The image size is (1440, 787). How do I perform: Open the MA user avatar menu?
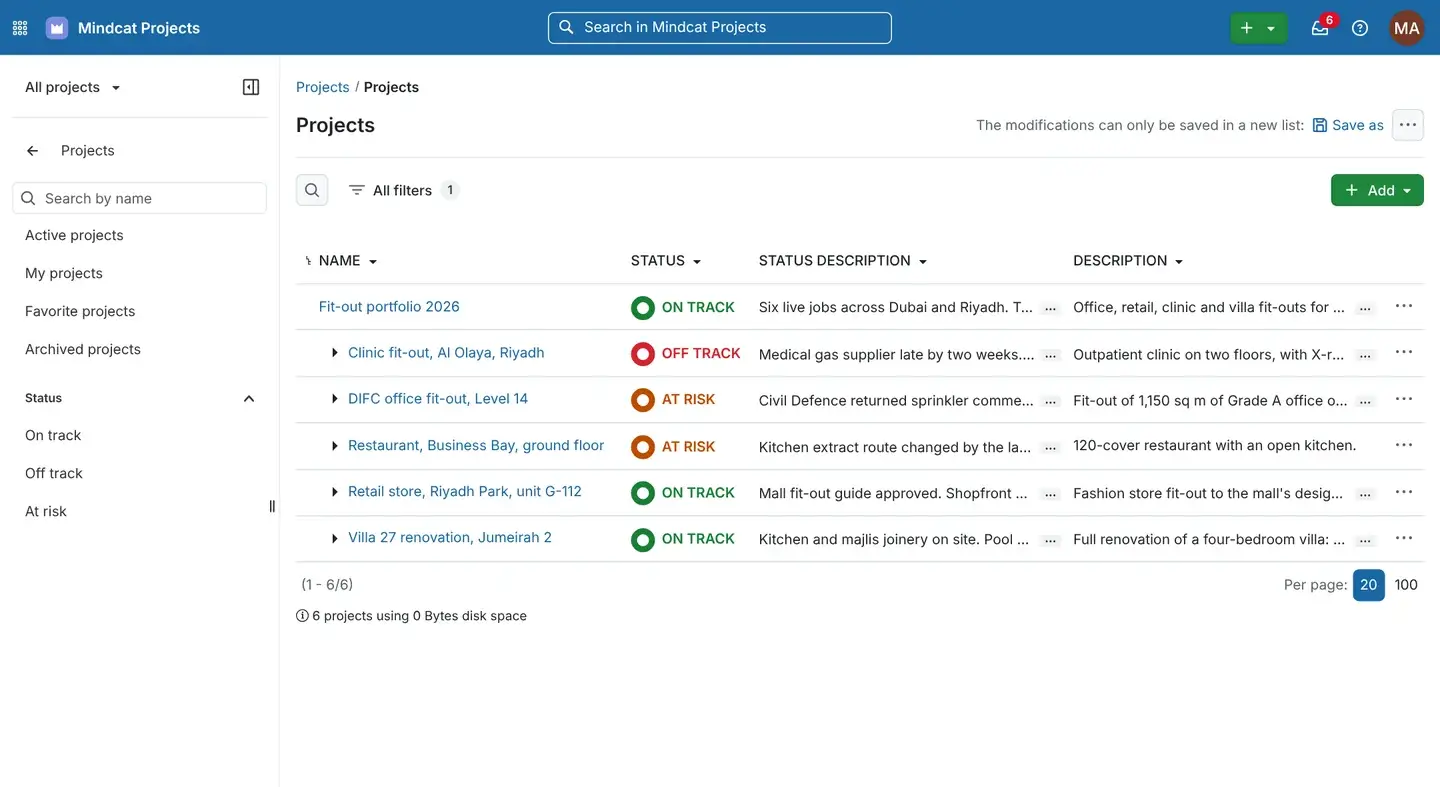[x=1407, y=28]
